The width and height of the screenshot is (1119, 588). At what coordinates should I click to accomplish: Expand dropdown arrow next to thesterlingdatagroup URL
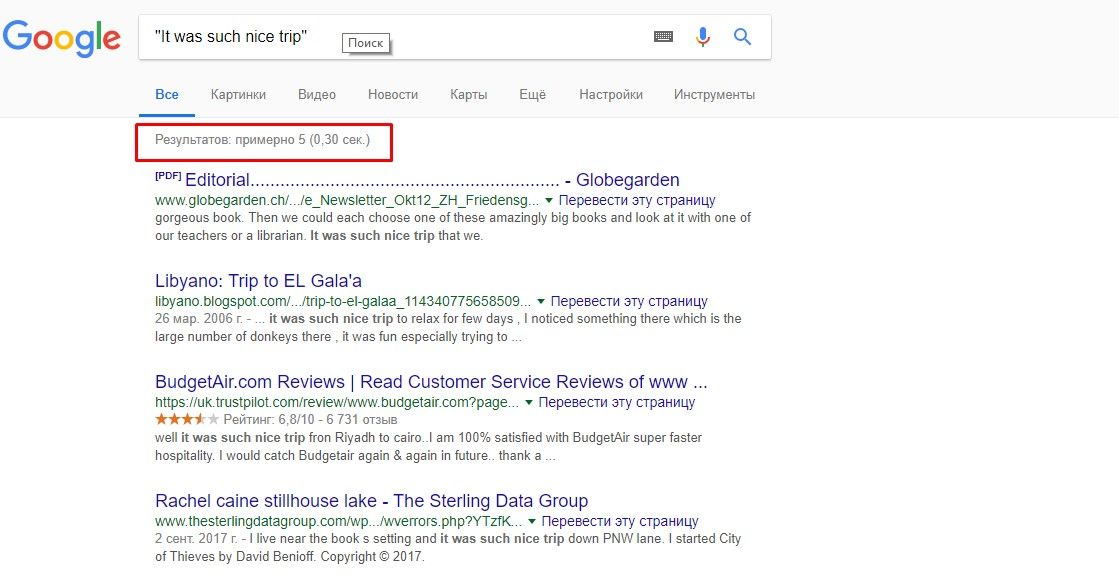[x=532, y=522]
